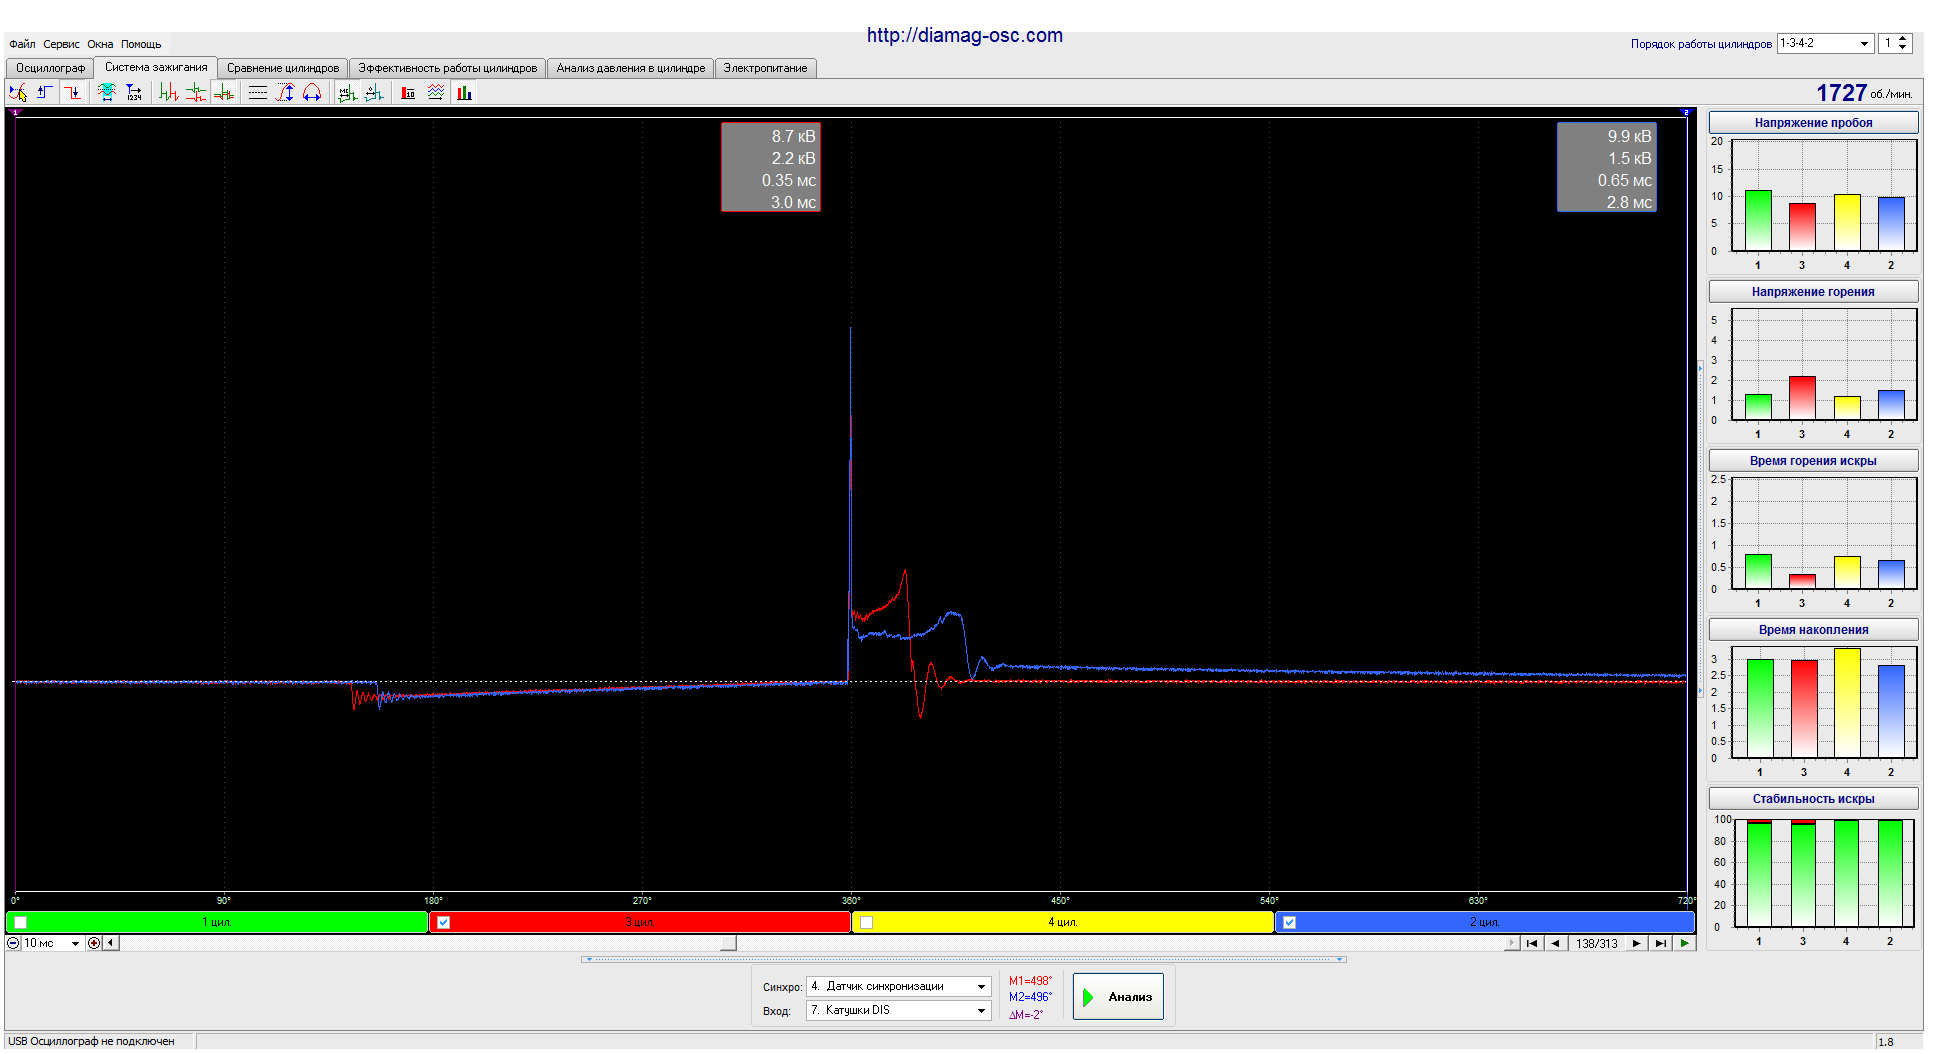Click the Время накопления chart header
This screenshot has width=1934, height=1054.
(1813, 630)
